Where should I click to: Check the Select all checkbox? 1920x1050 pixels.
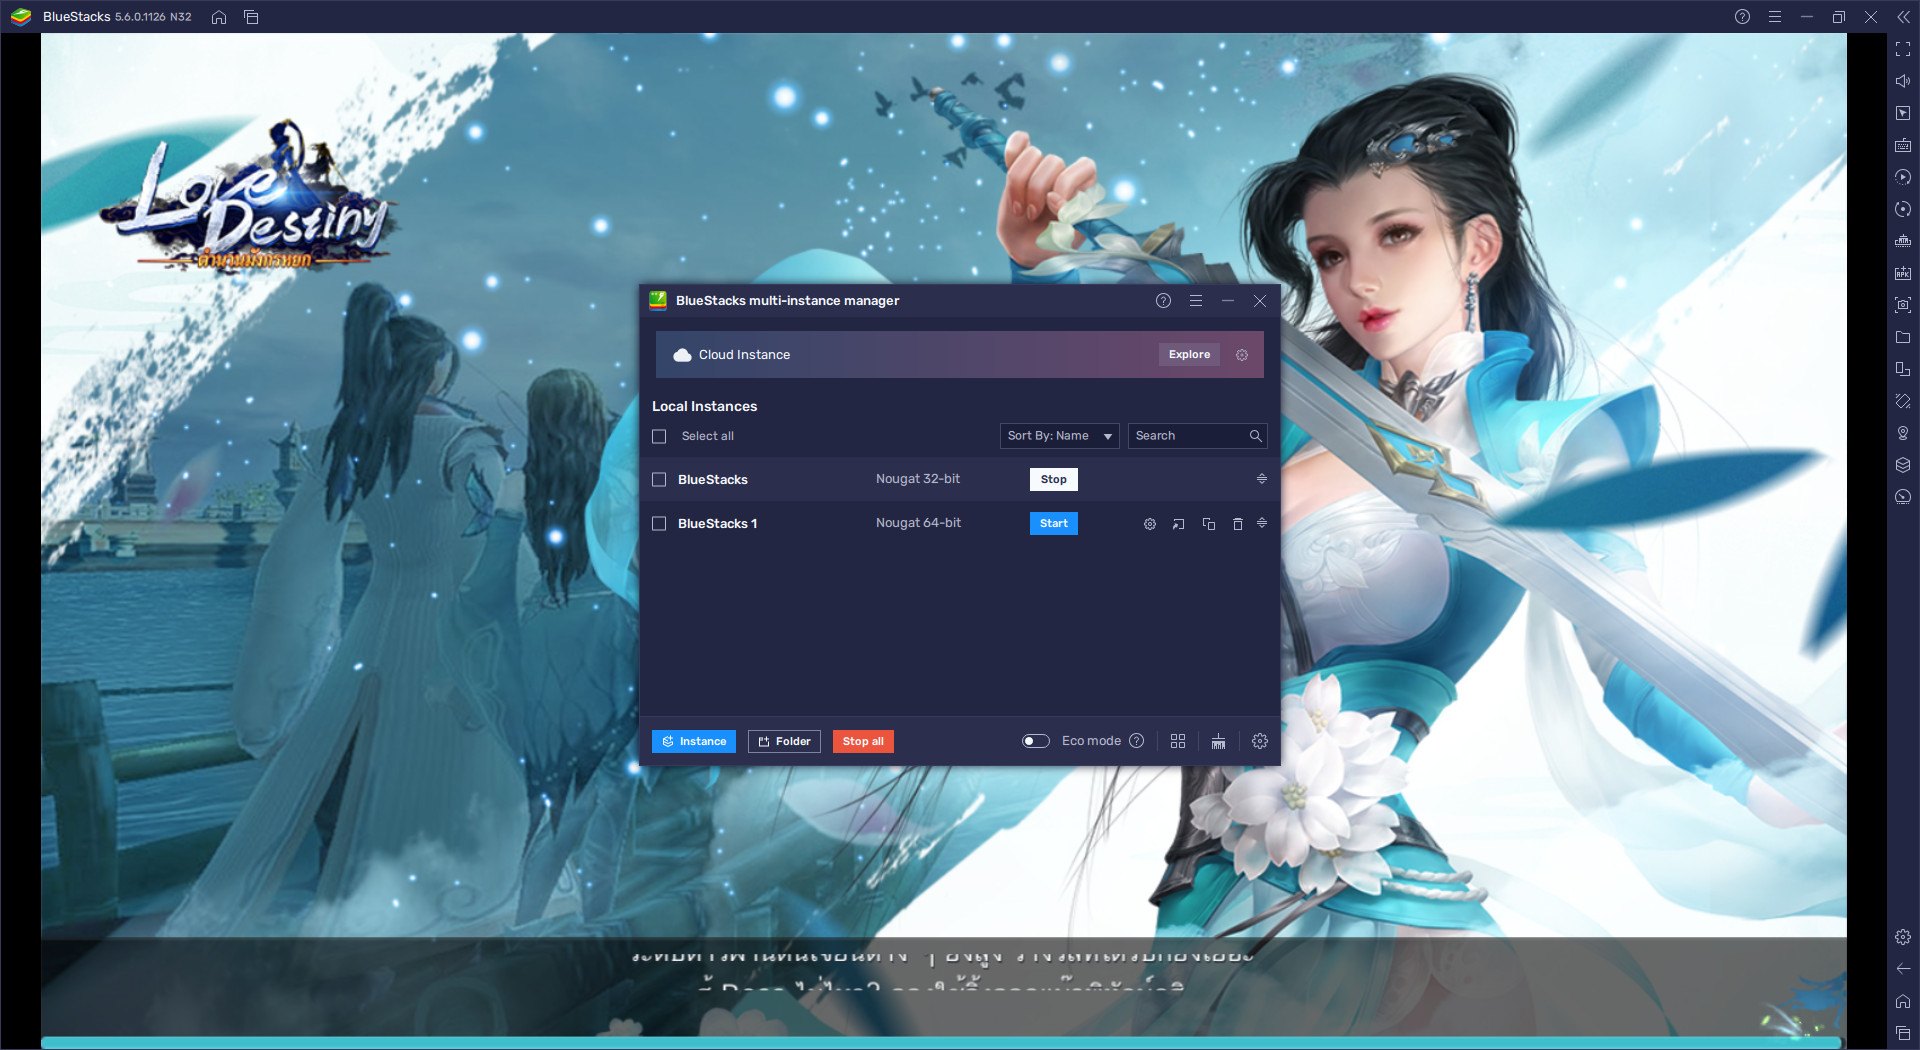[x=659, y=436]
